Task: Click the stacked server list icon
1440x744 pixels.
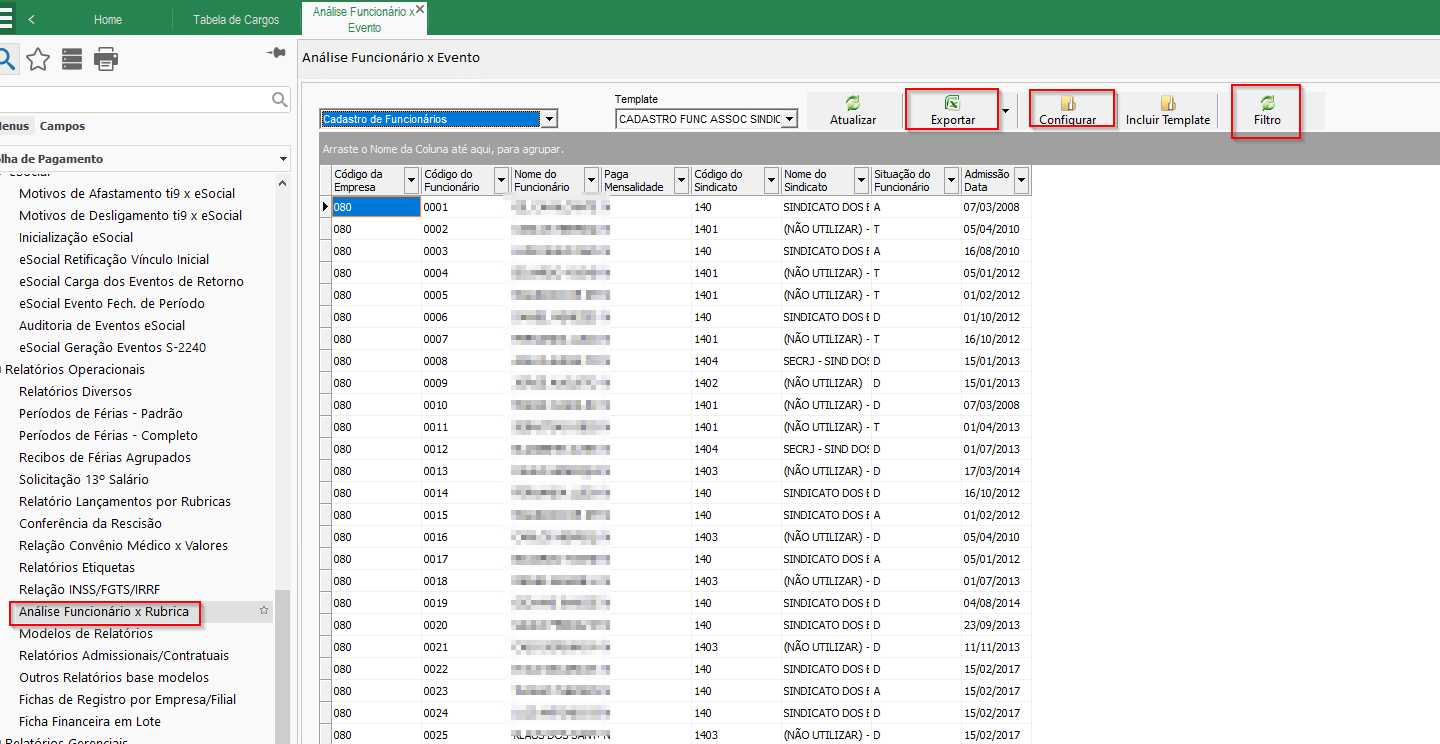Action: pyautogui.click(x=72, y=60)
